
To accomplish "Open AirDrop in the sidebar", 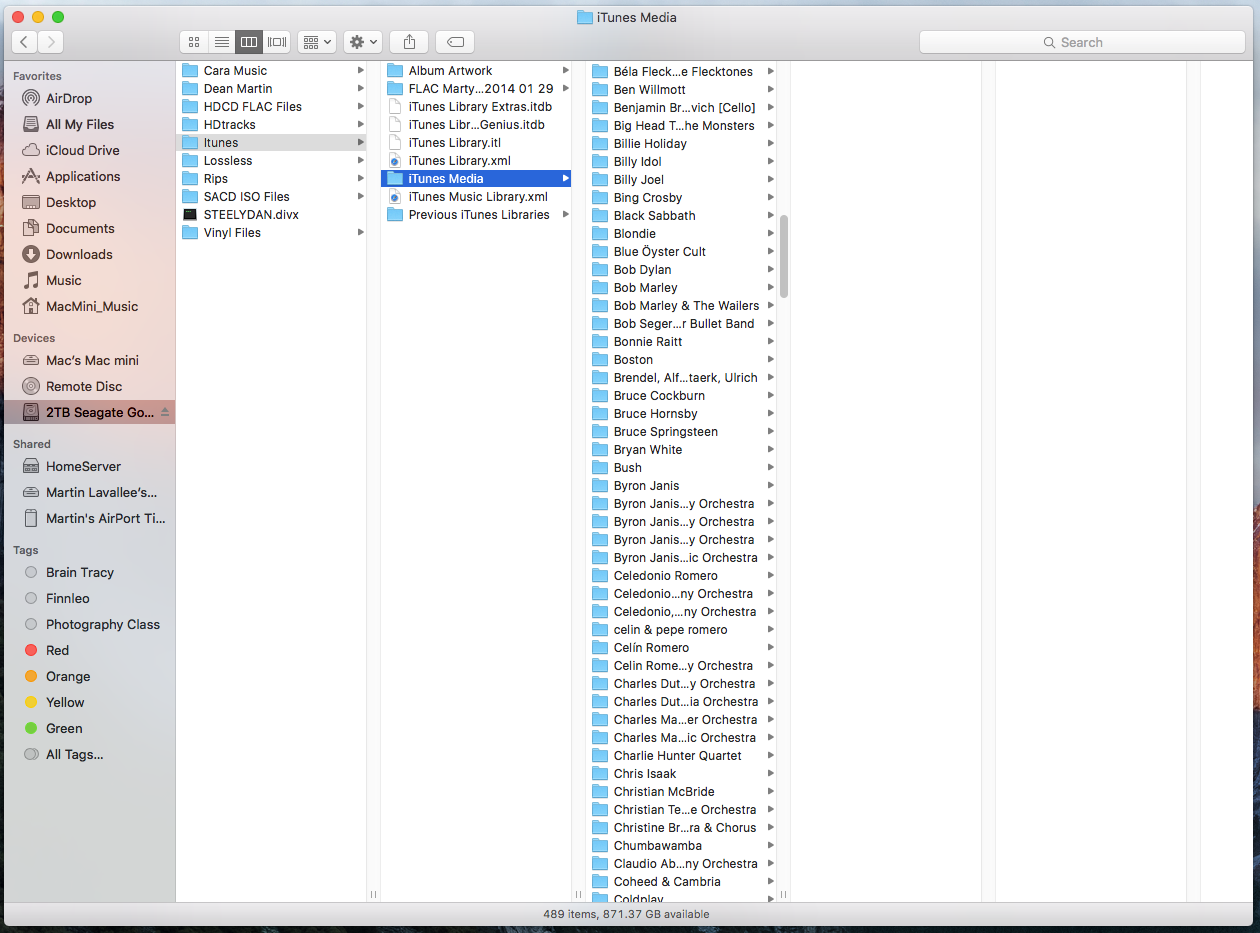I will (x=88, y=98).
